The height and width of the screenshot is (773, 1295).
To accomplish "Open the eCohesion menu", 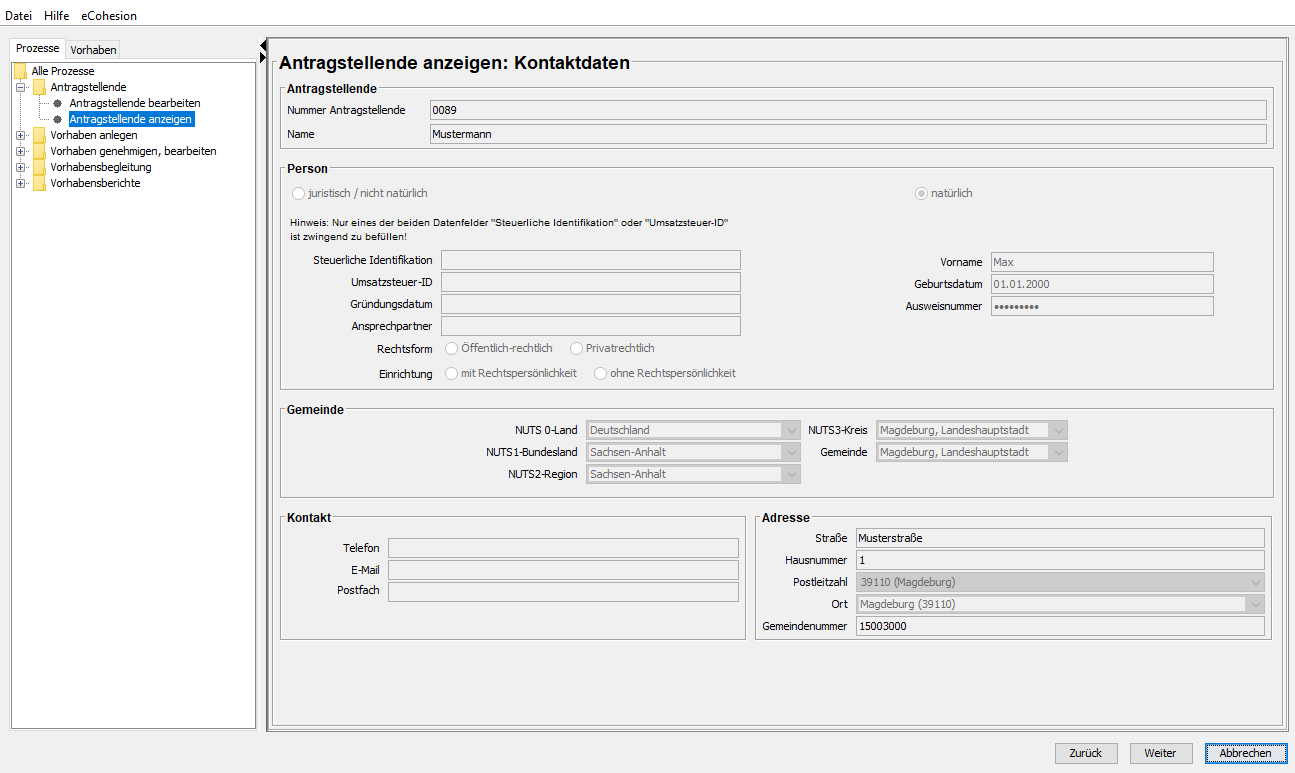I will (108, 16).
